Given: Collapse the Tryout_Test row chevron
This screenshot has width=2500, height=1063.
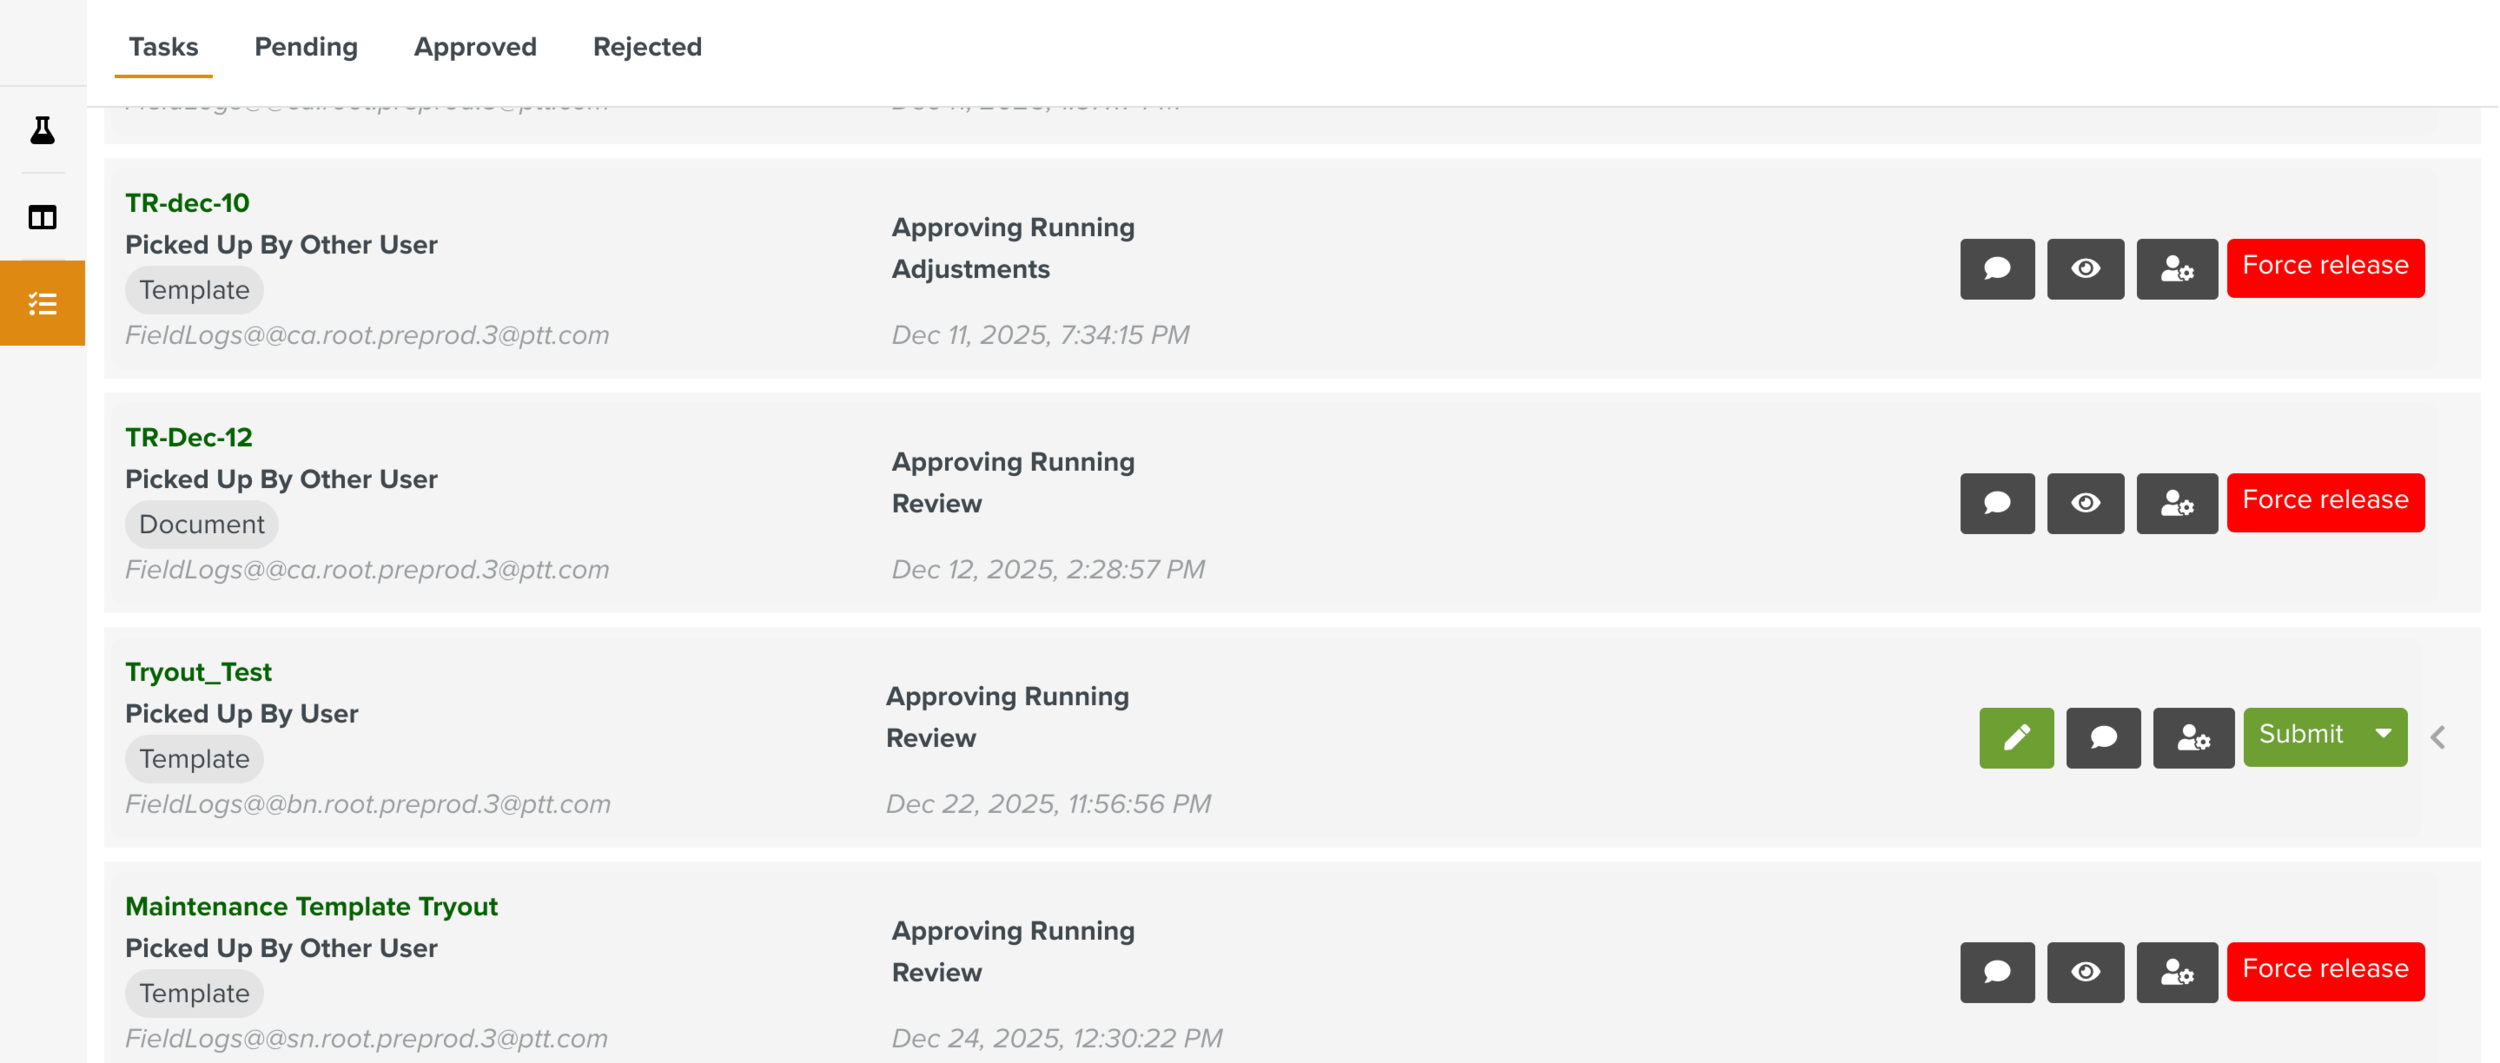Looking at the screenshot, I should (2438, 737).
